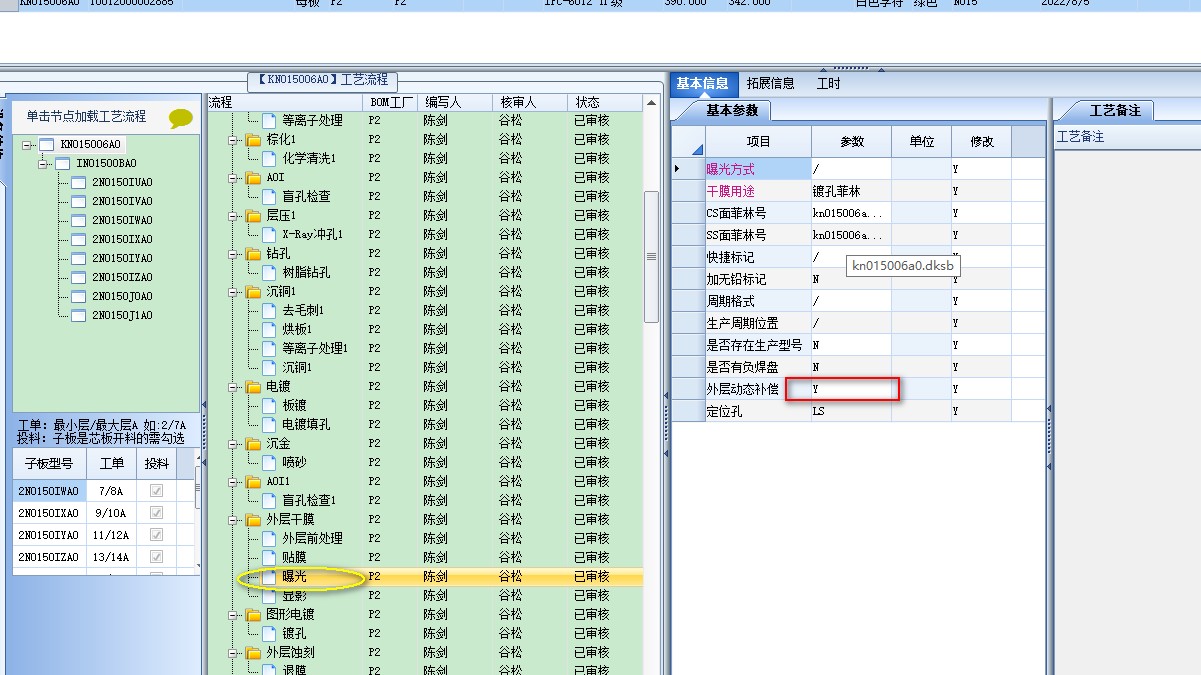
Task: Select the 镀孔 process step
Action: coord(295,633)
